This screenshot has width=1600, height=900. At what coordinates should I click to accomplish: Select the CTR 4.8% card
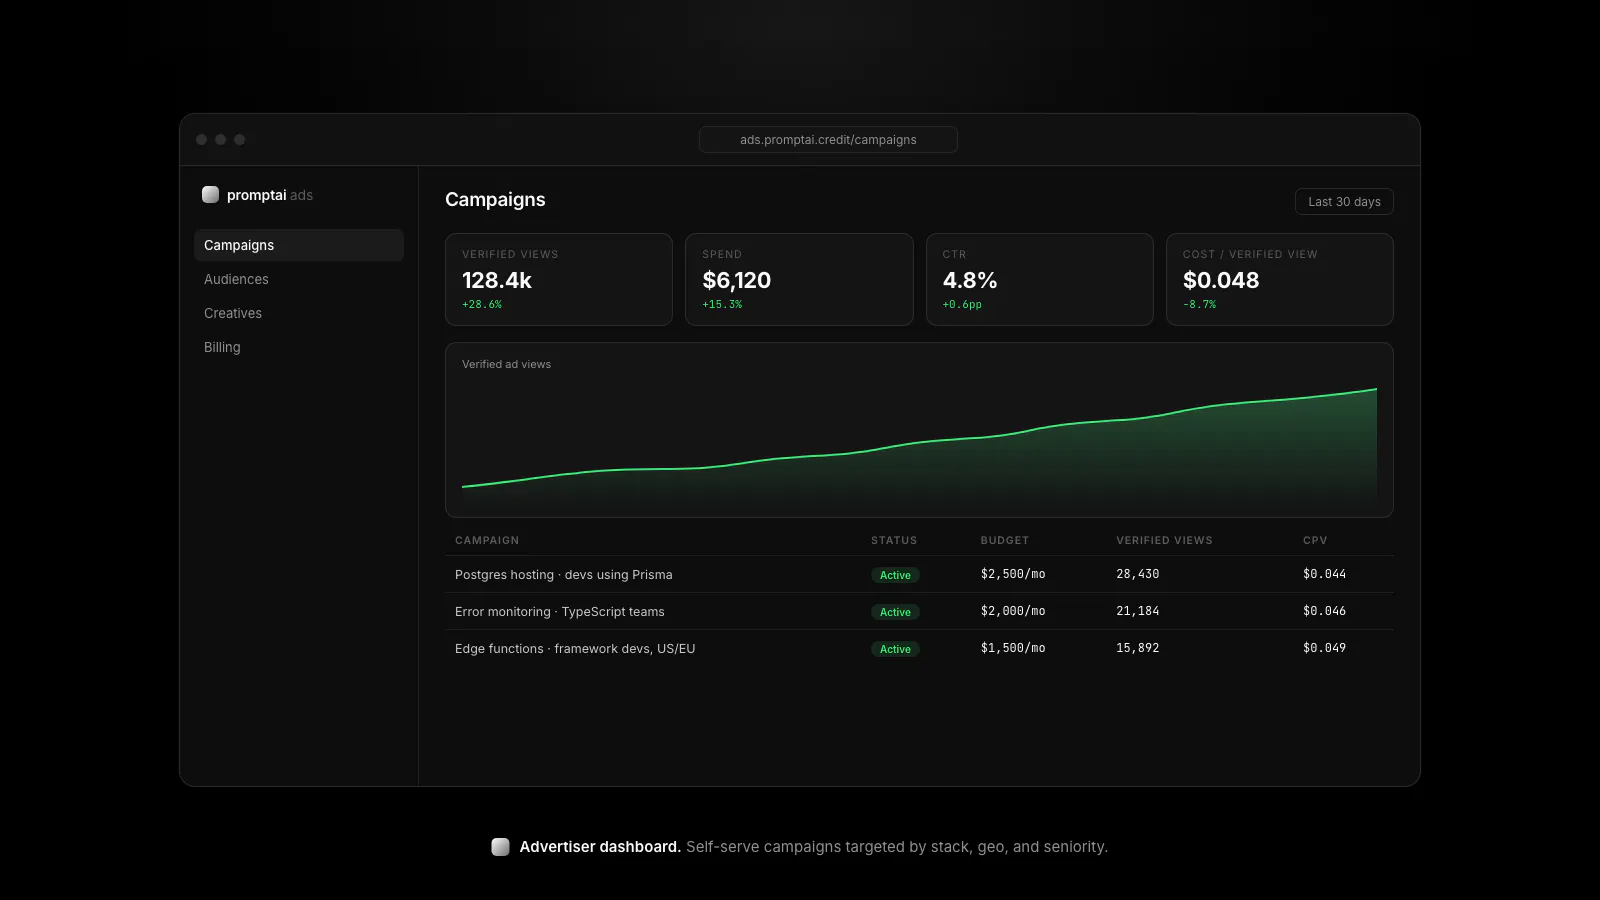pyautogui.click(x=1040, y=279)
